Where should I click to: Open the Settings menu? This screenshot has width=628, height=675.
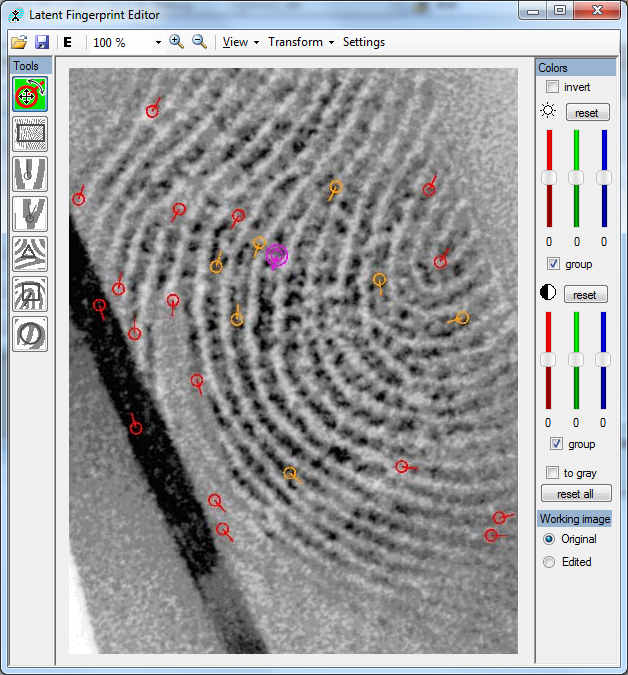364,42
